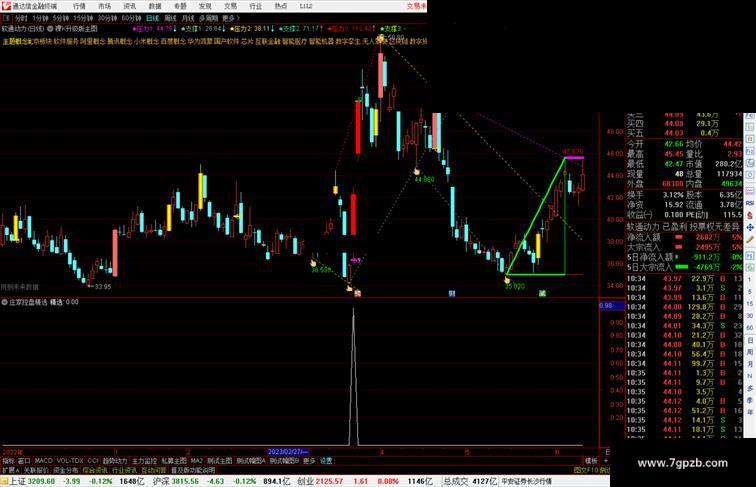The image size is (756, 487).
Task: Select 日 period in right sidebar
Action: tap(750, 340)
